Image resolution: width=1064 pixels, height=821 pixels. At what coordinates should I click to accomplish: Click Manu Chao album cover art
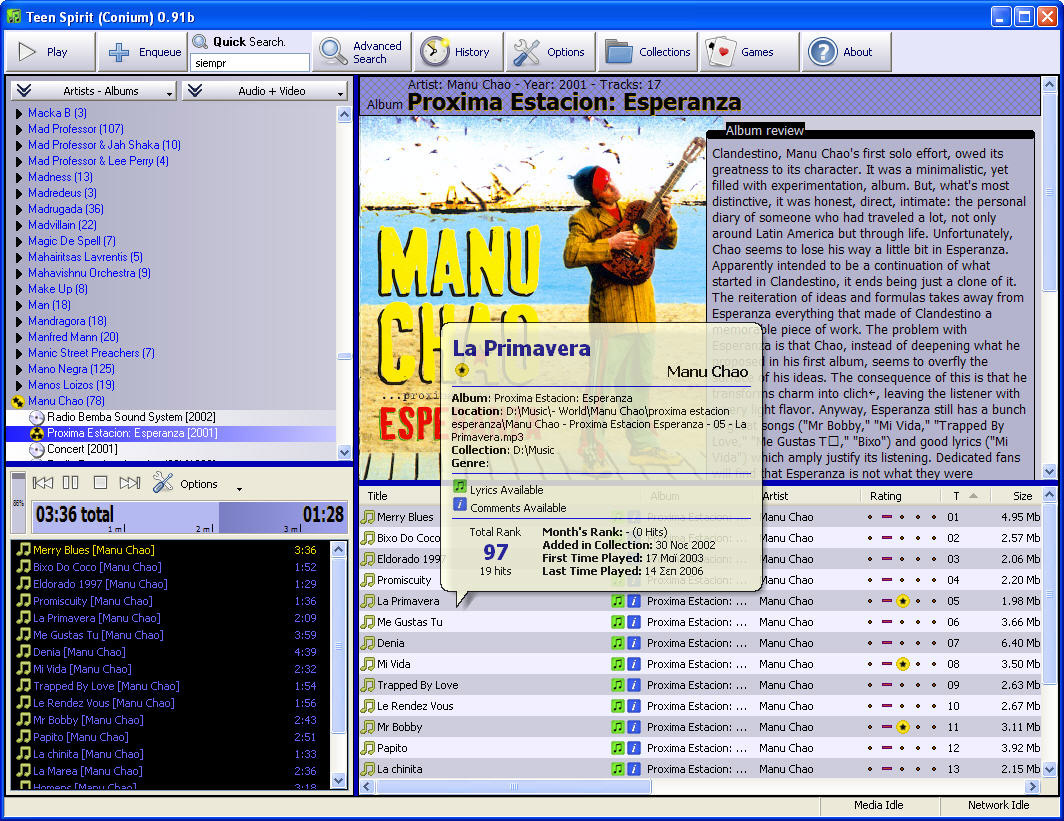point(533,297)
